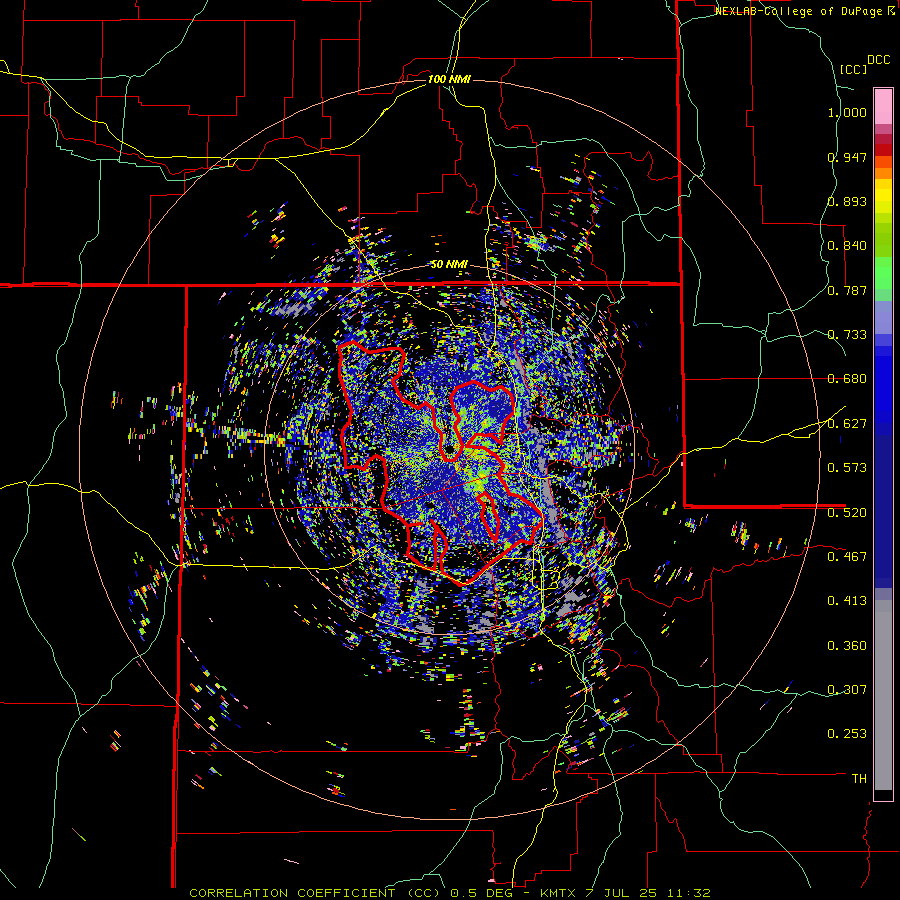Viewport: 900px width, 900px height.
Task: Select the 0.627 scale value
Action: point(847,424)
